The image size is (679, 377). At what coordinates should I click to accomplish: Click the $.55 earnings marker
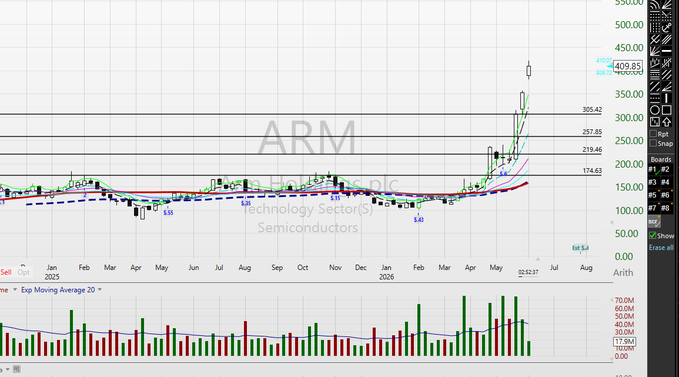(168, 213)
